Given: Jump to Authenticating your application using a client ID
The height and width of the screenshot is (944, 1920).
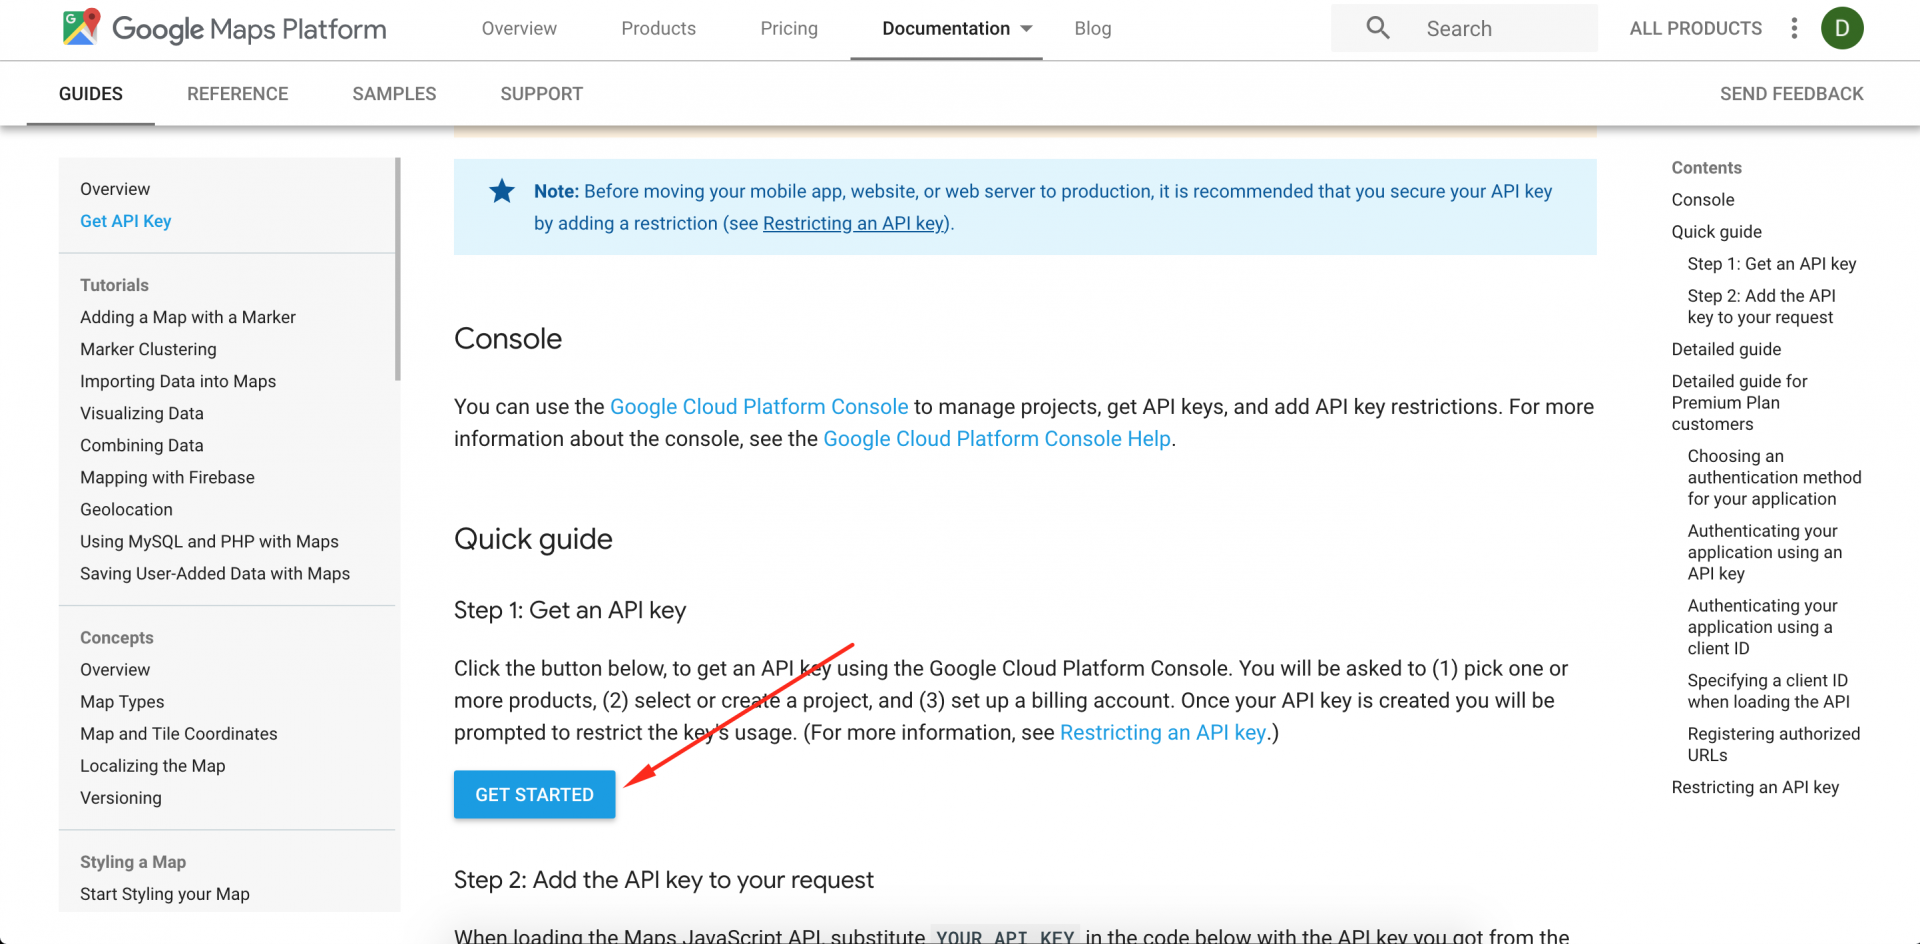Looking at the screenshot, I should point(1763,627).
